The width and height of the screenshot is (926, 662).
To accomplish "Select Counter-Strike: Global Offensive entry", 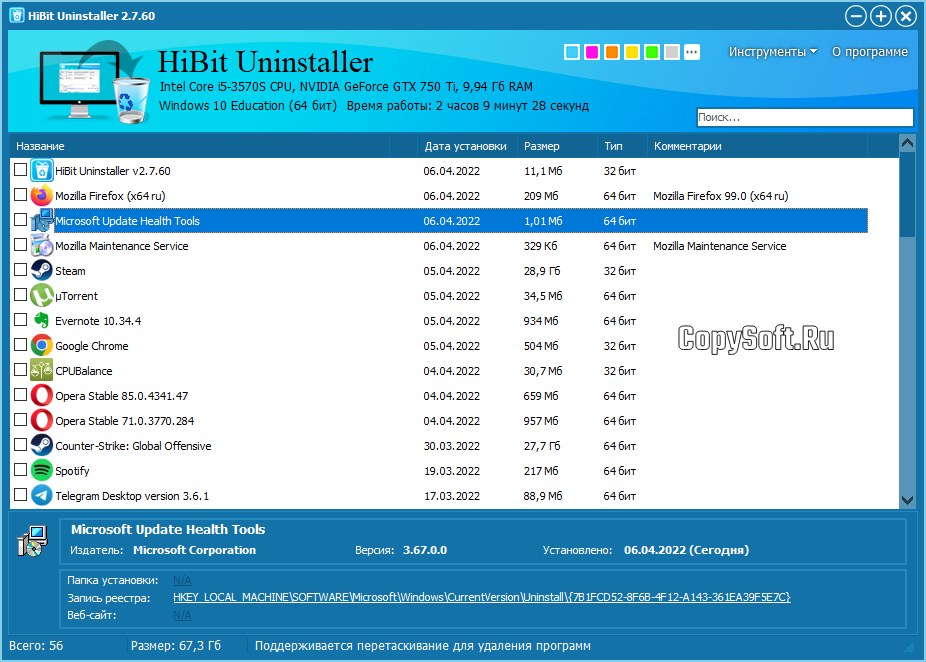I will 133,446.
